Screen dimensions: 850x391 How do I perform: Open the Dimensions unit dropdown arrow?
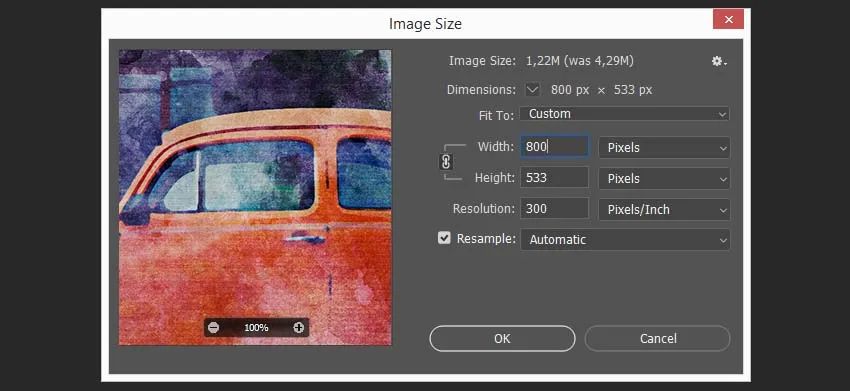pyautogui.click(x=533, y=90)
